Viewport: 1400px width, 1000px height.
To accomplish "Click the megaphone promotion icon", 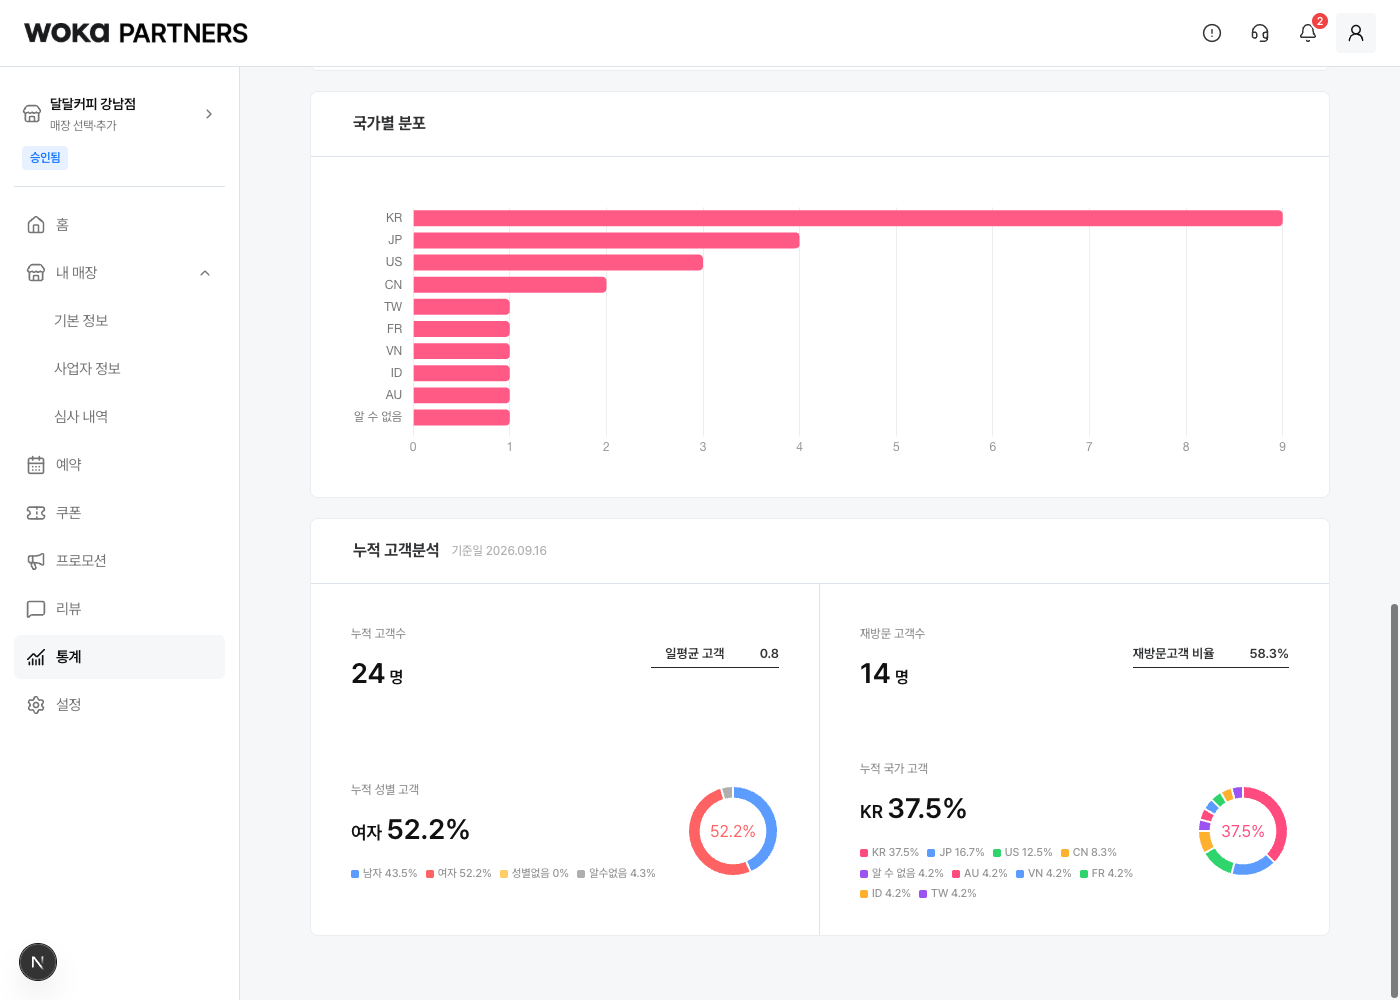I will click(36, 560).
